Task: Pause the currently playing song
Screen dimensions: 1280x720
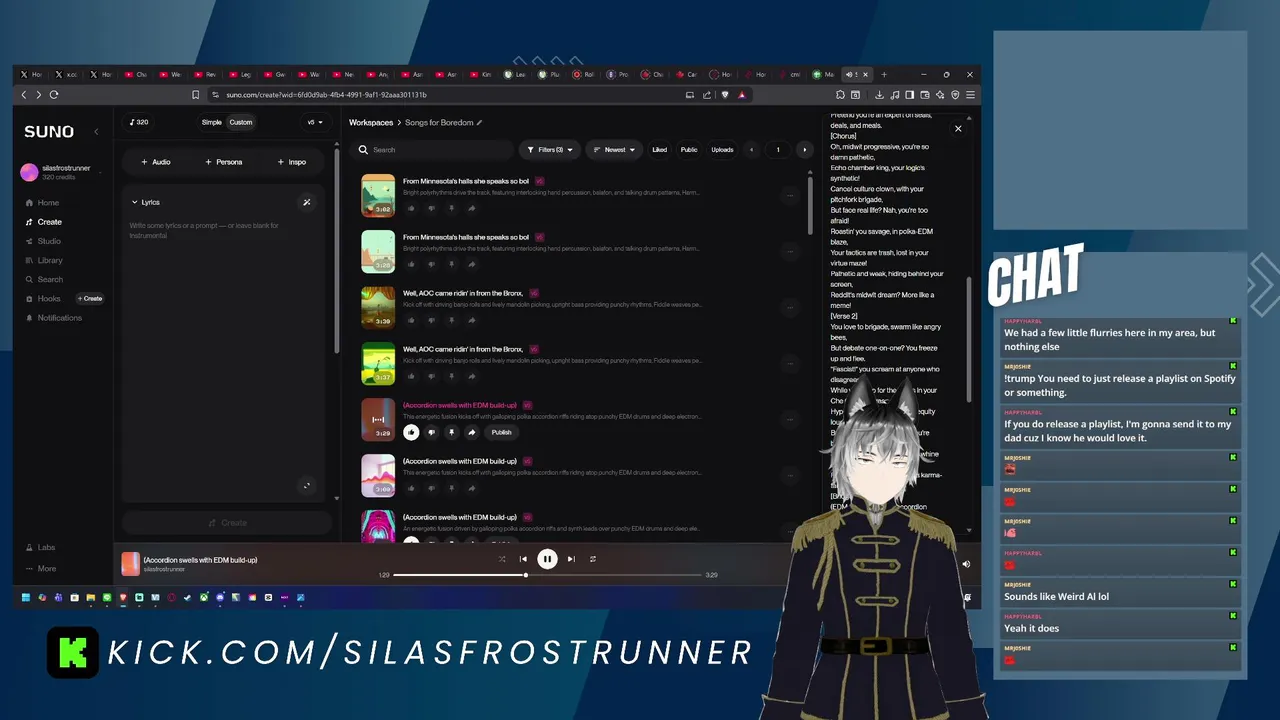Action: coord(547,559)
